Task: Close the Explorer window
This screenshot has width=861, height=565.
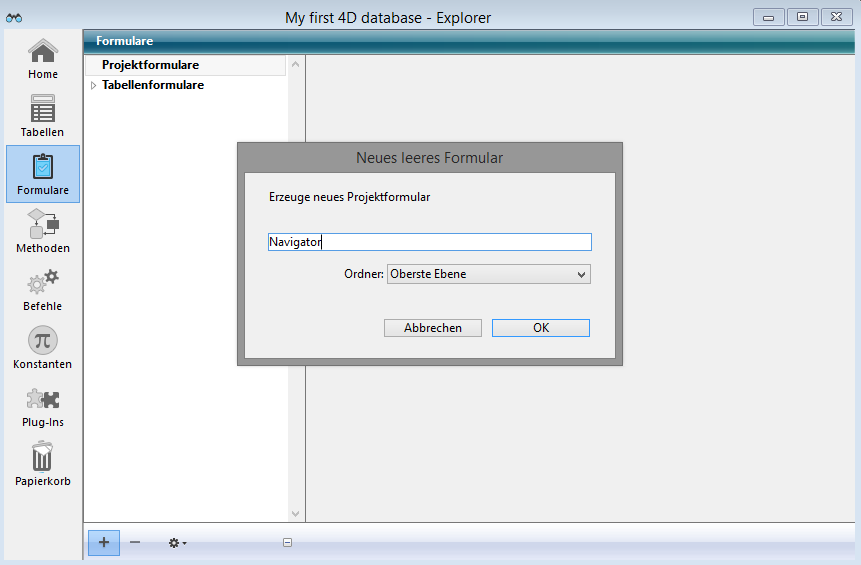Action: coord(836,17)
